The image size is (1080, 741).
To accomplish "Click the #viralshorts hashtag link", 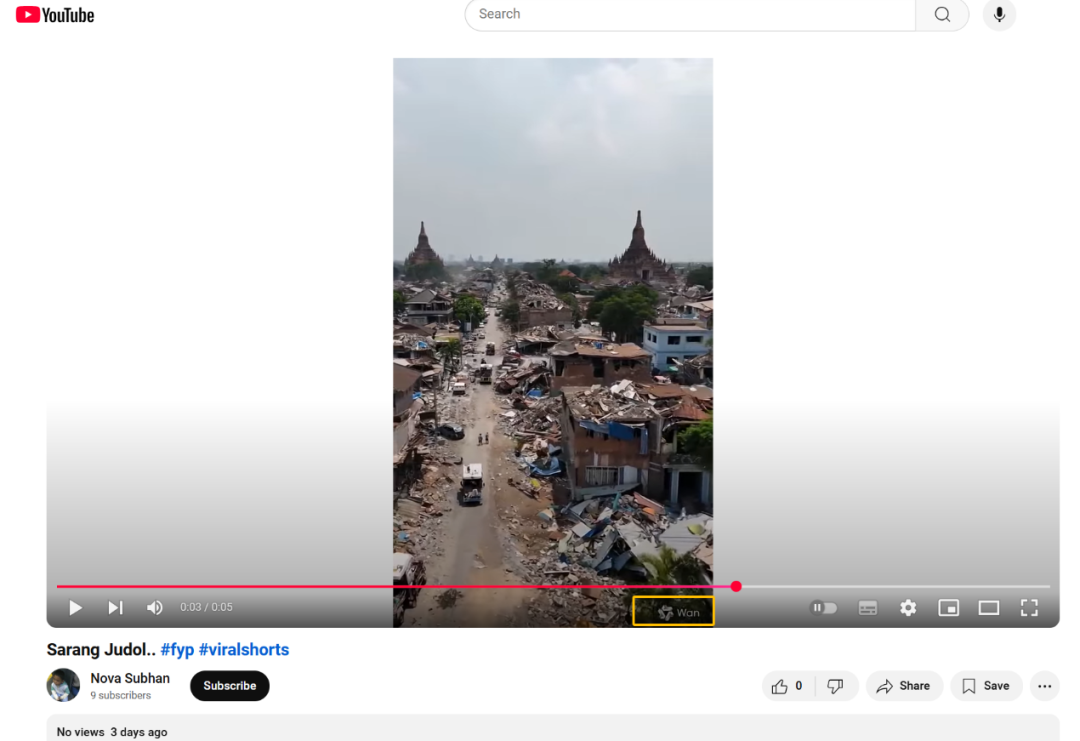I will [244, 650].
